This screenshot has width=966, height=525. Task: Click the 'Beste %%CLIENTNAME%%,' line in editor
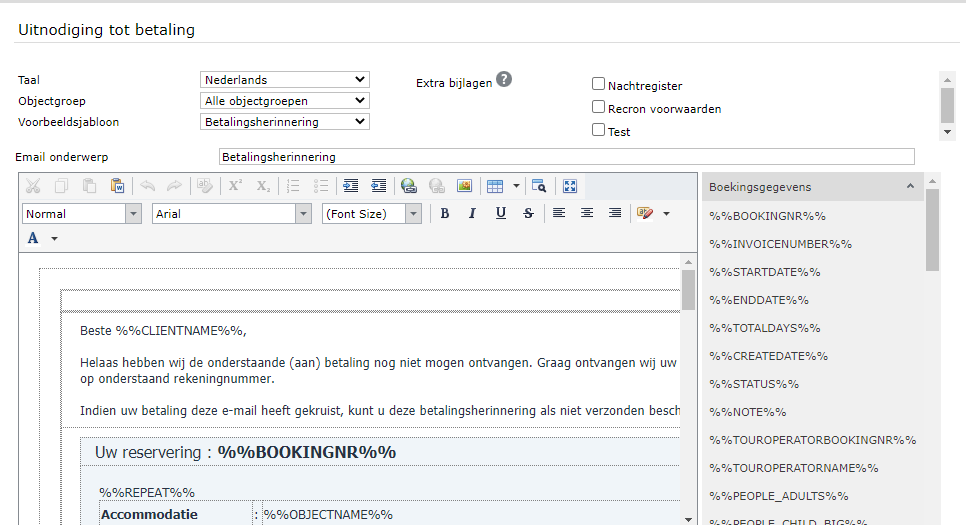pos(163,331)
